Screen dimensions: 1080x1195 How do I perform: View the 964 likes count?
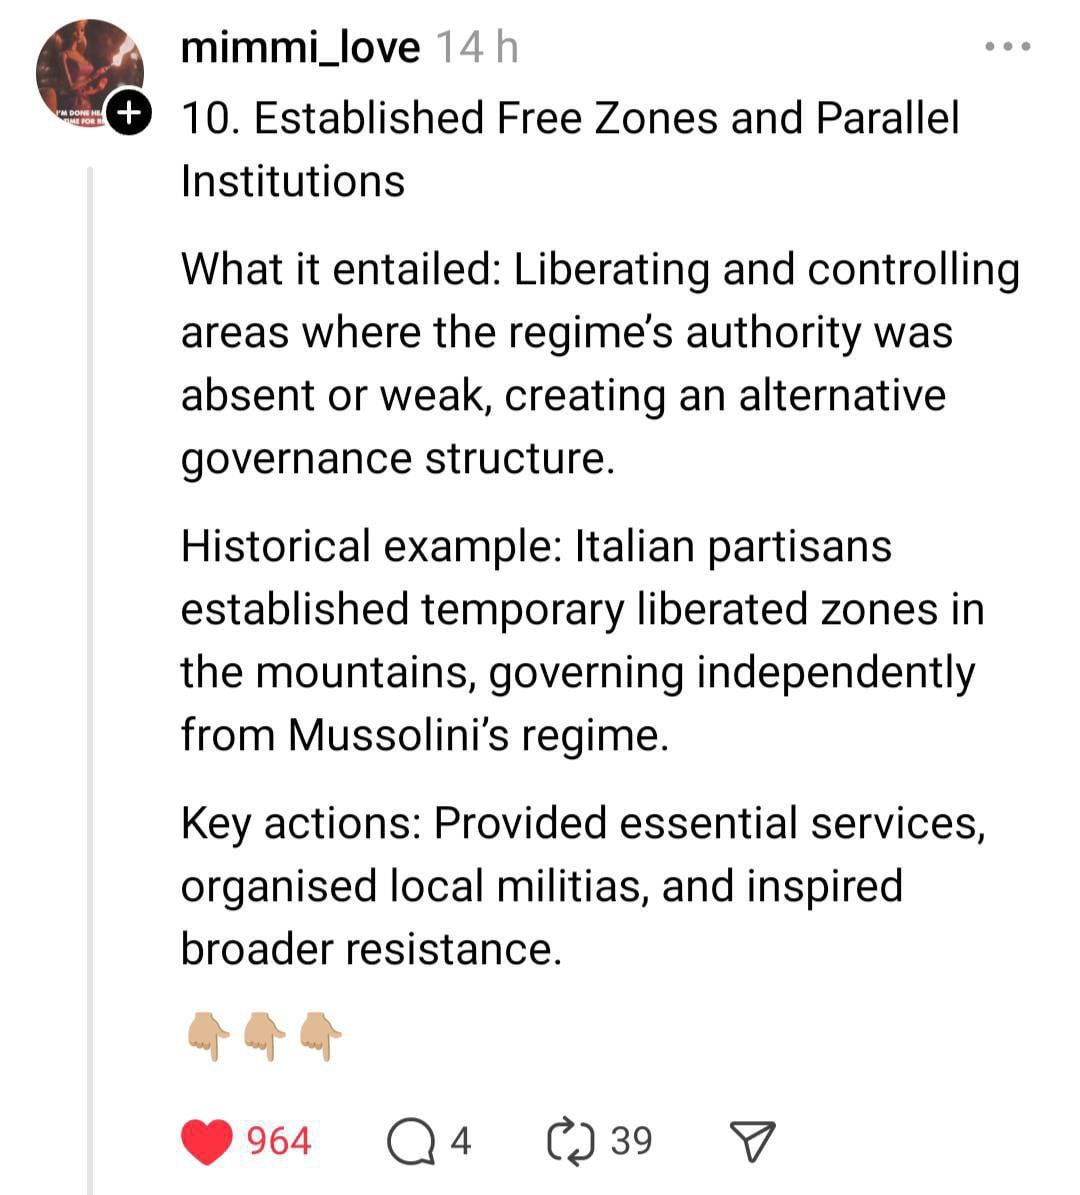point(278,1141)
